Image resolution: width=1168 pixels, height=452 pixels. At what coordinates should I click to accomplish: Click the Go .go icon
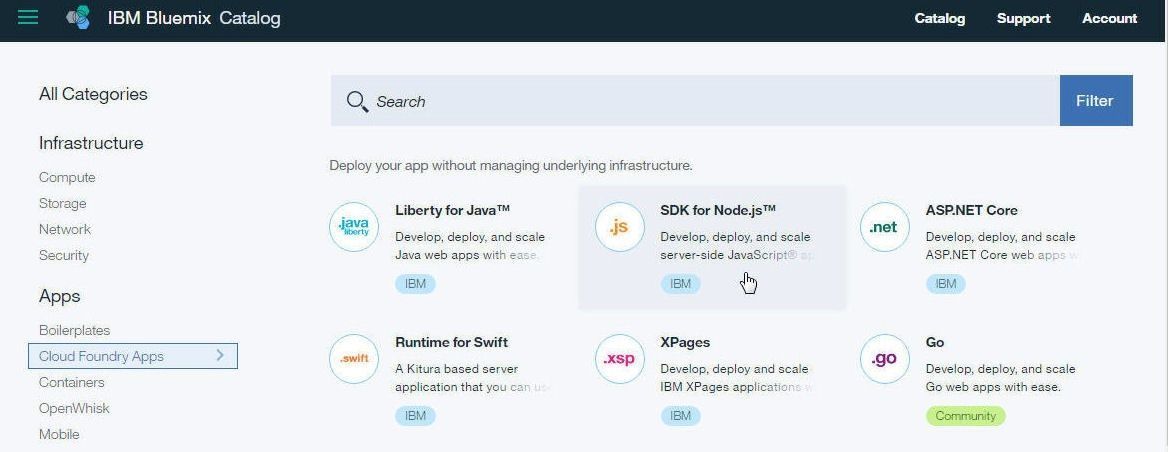point(884,359)
